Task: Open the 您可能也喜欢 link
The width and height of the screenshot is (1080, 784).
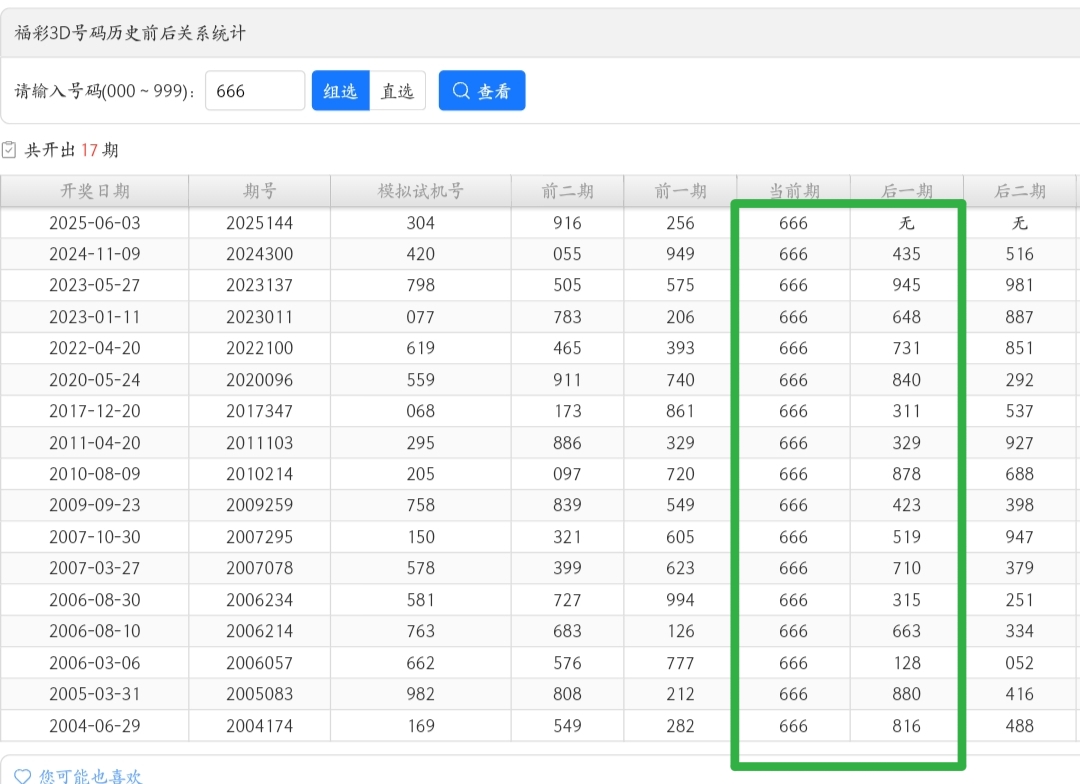Action: coord(90,776)
